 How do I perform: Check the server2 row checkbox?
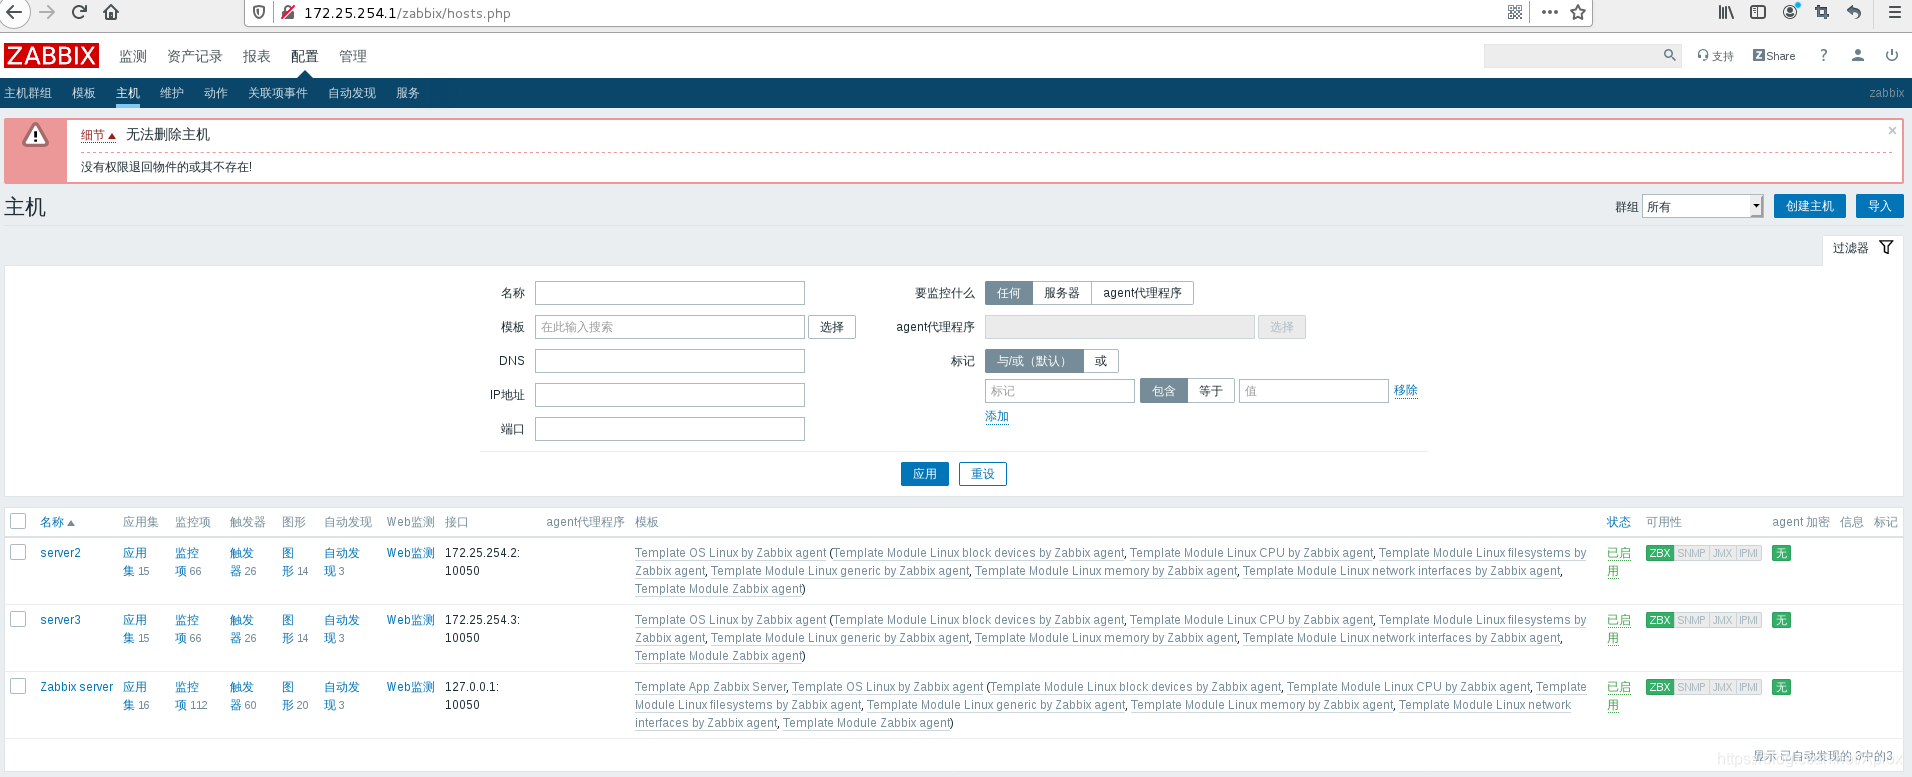[x=18, y=552]
